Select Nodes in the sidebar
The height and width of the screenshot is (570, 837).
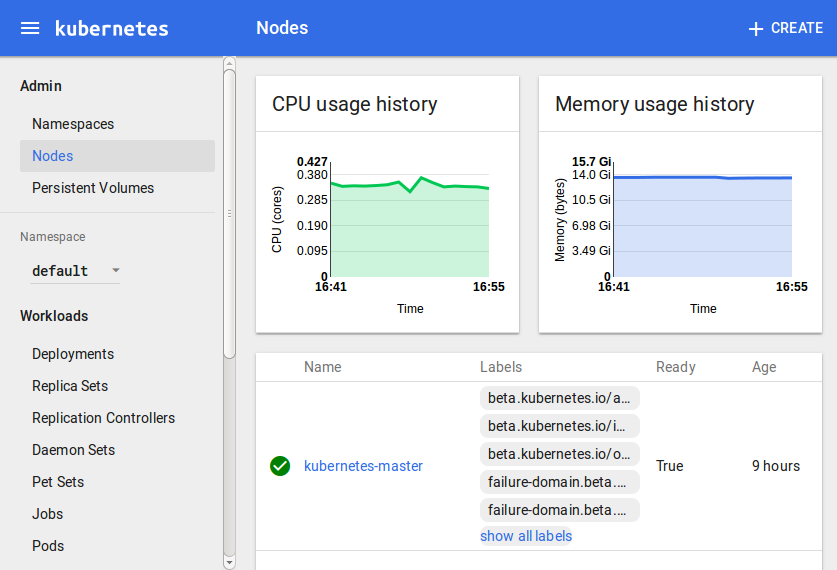pos(52,156)
